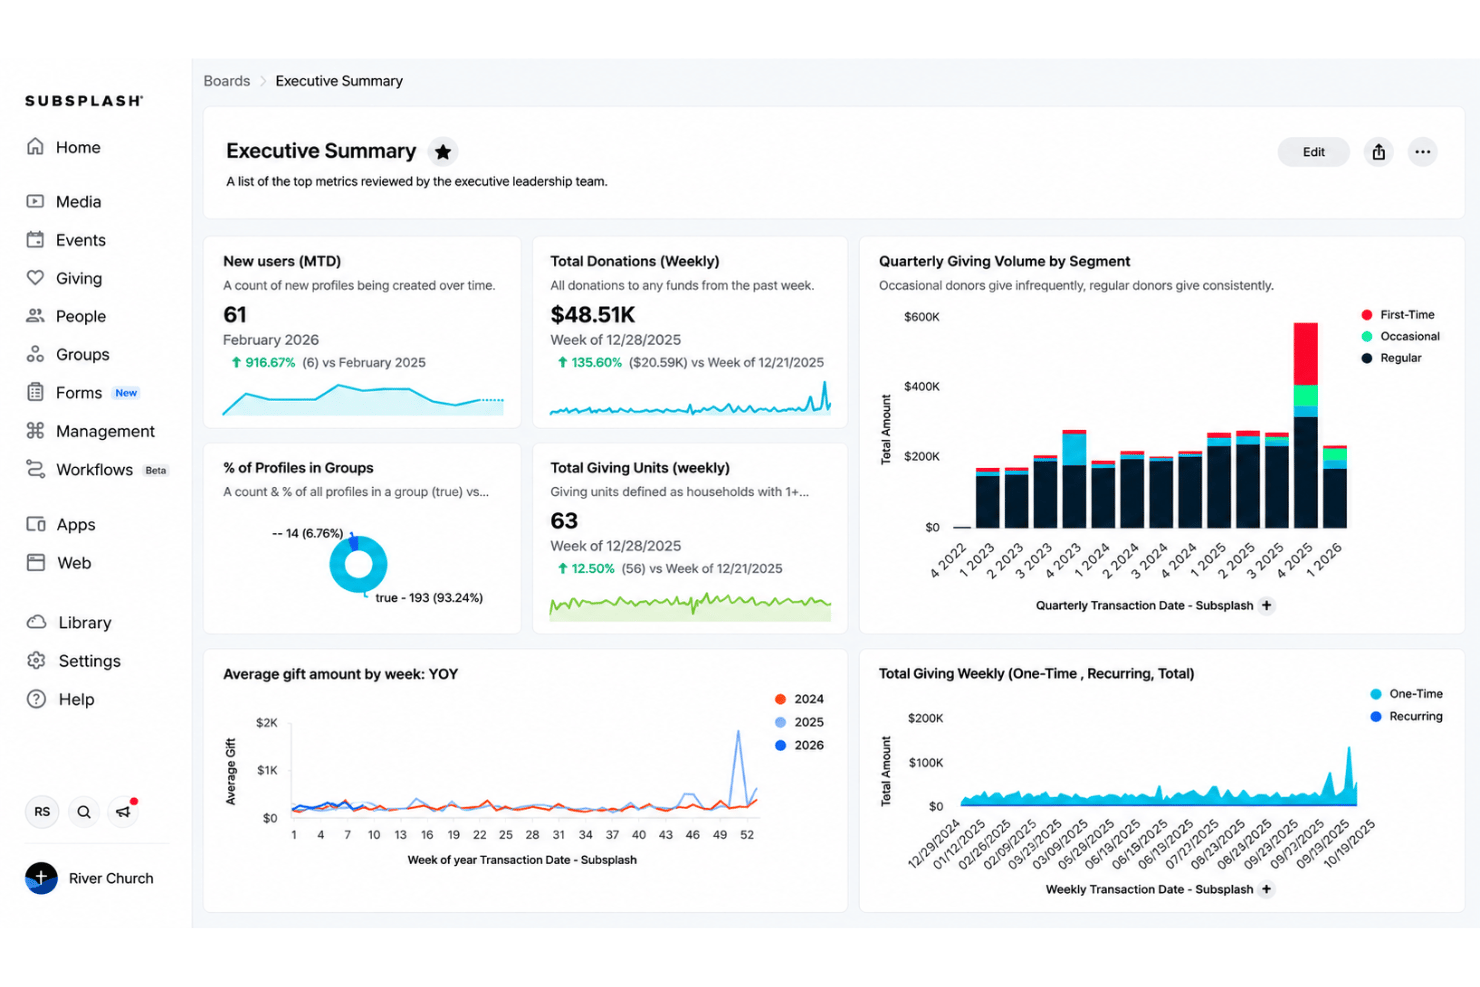This screenshot has width=1480, height=987.
Task: Open the Workflows Beta menu item
Action: coord(97,470)
